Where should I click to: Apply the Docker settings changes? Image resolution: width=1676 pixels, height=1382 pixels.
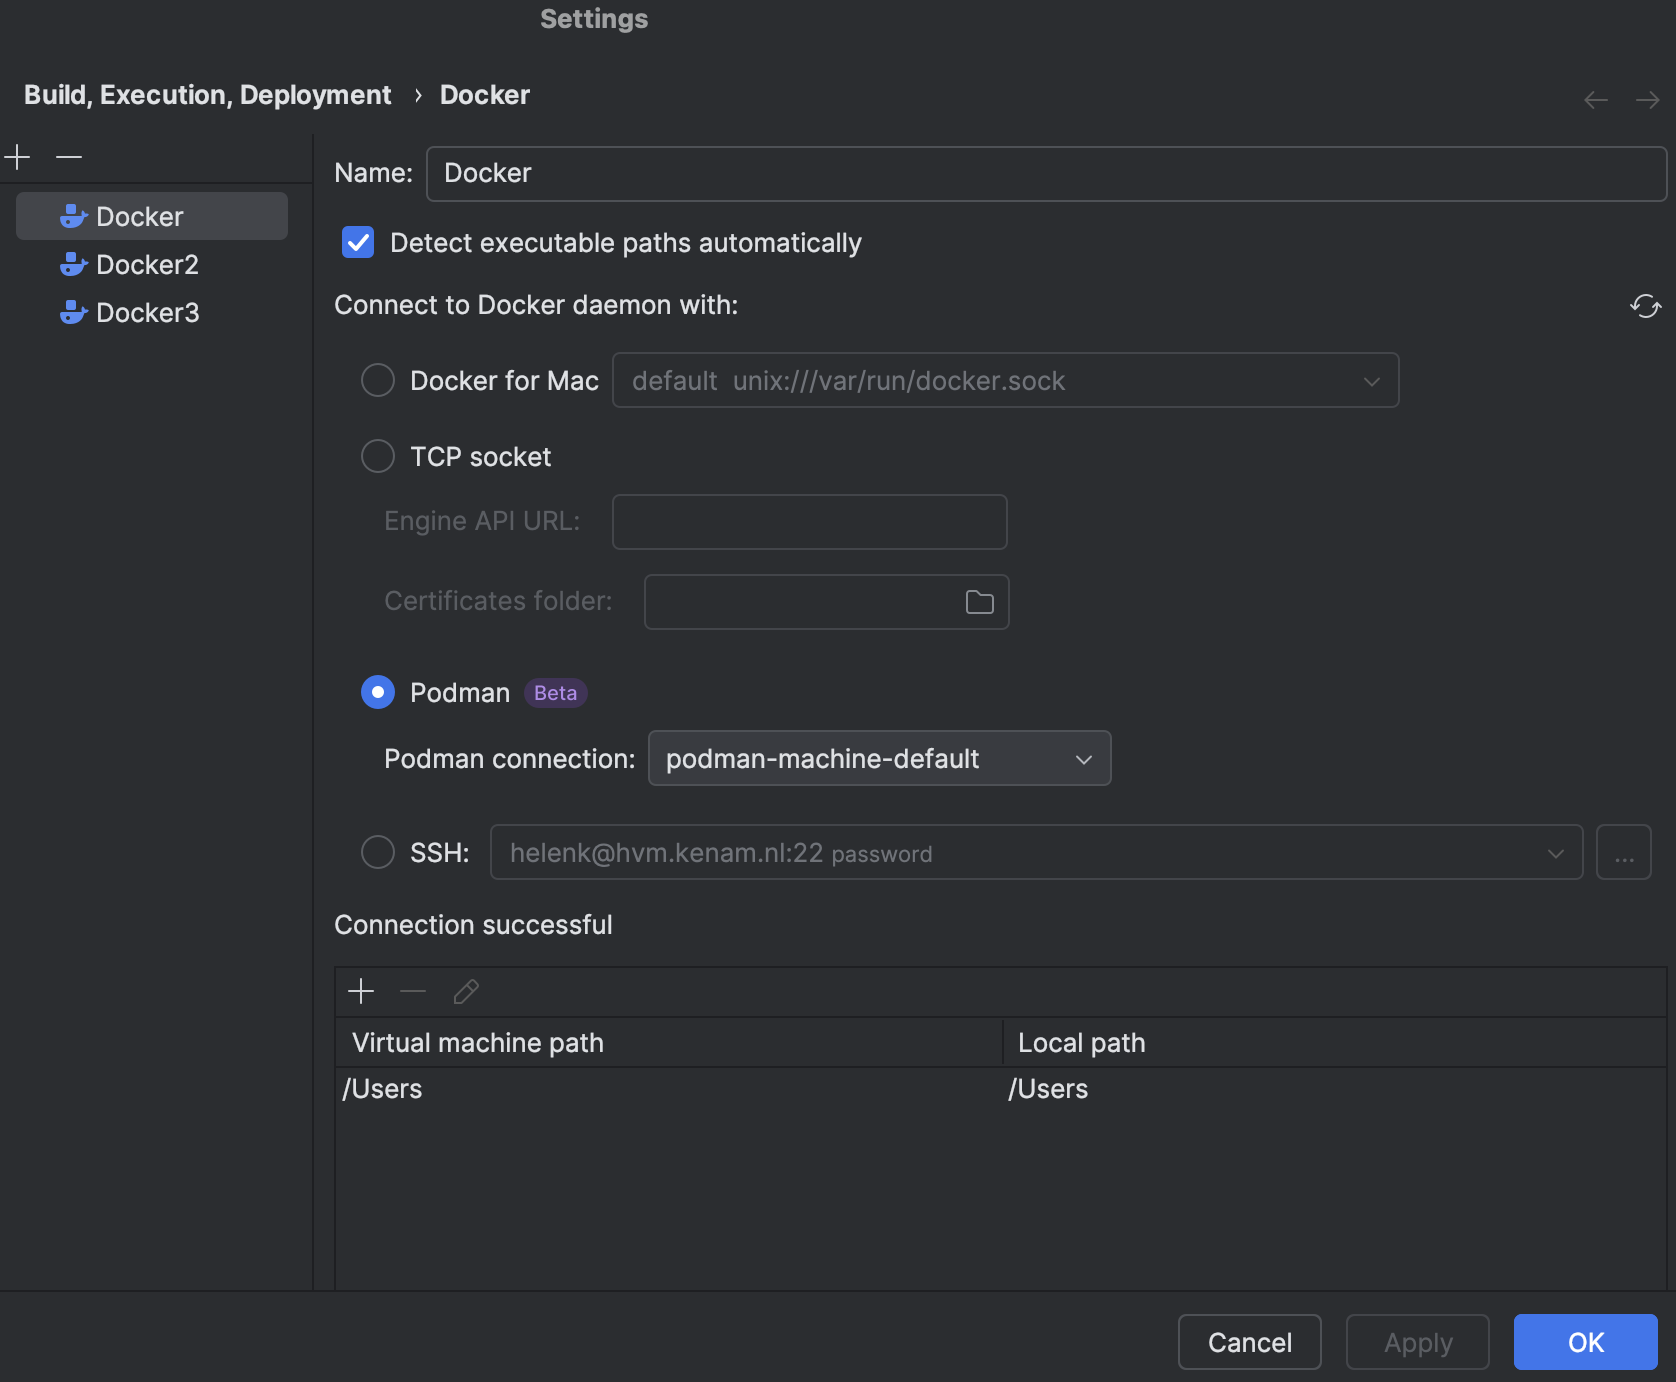pyautogui.click(x=1417, y=1342)
